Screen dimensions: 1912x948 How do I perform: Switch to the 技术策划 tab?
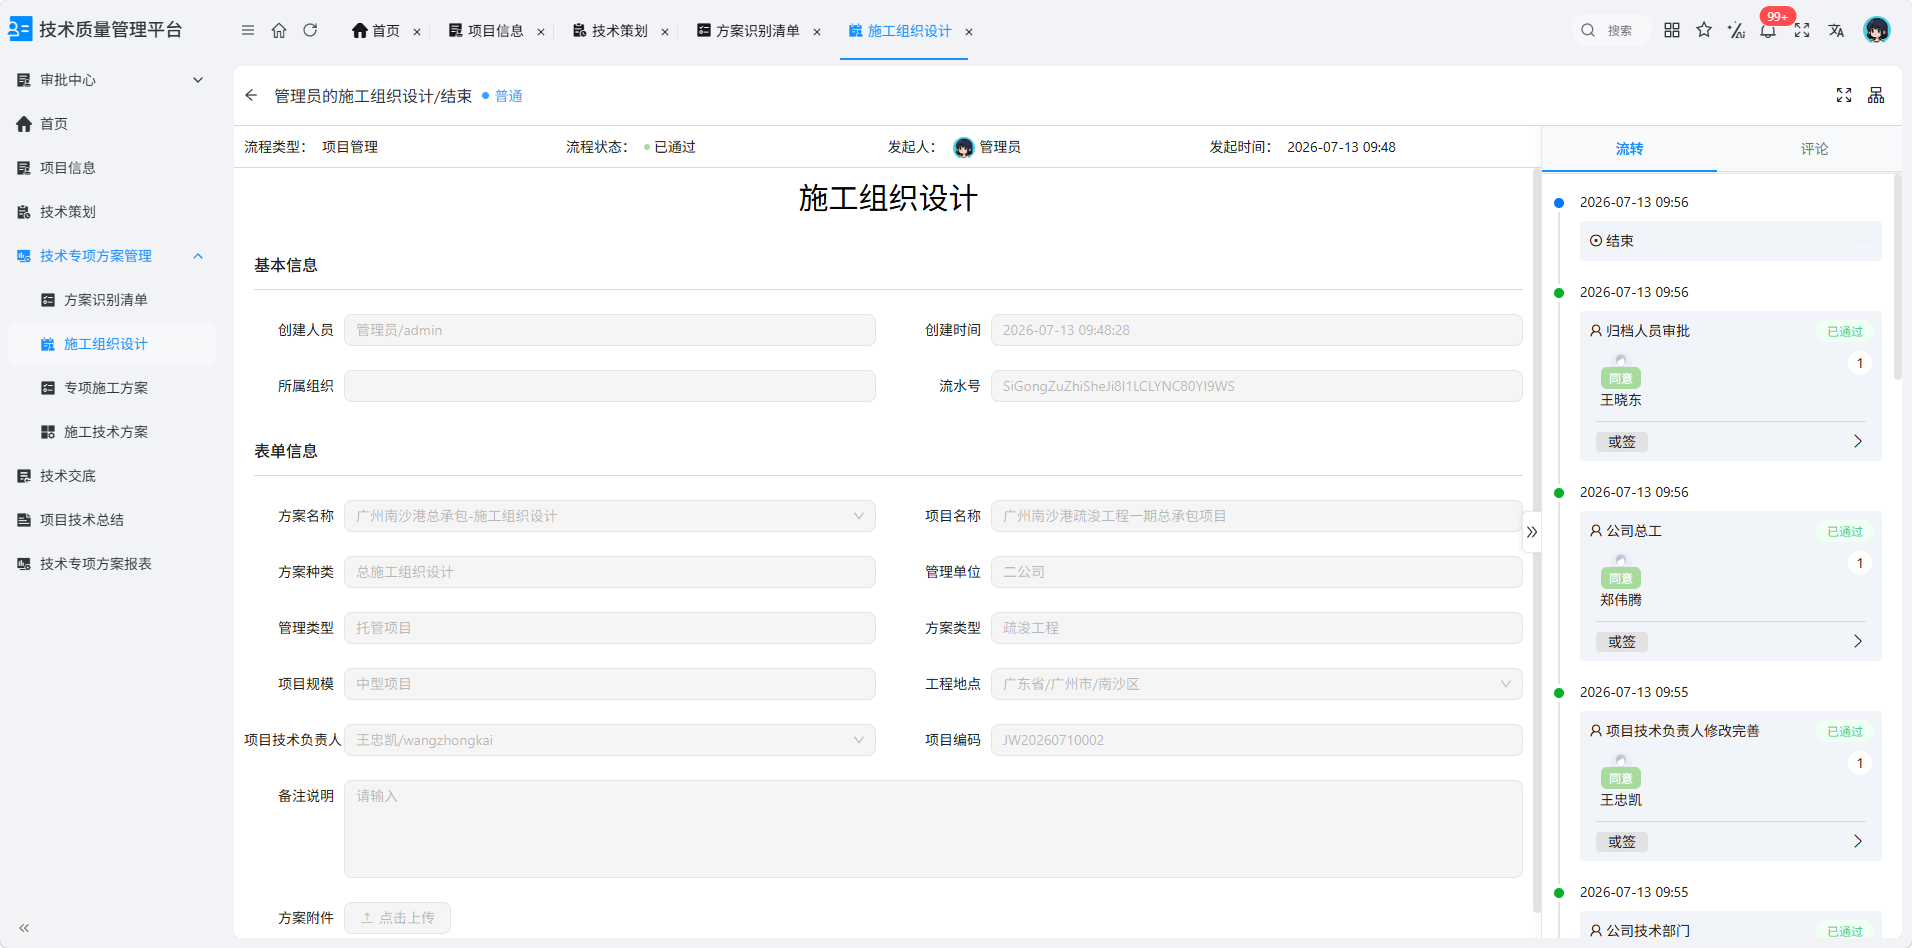[x=610, y=31]
